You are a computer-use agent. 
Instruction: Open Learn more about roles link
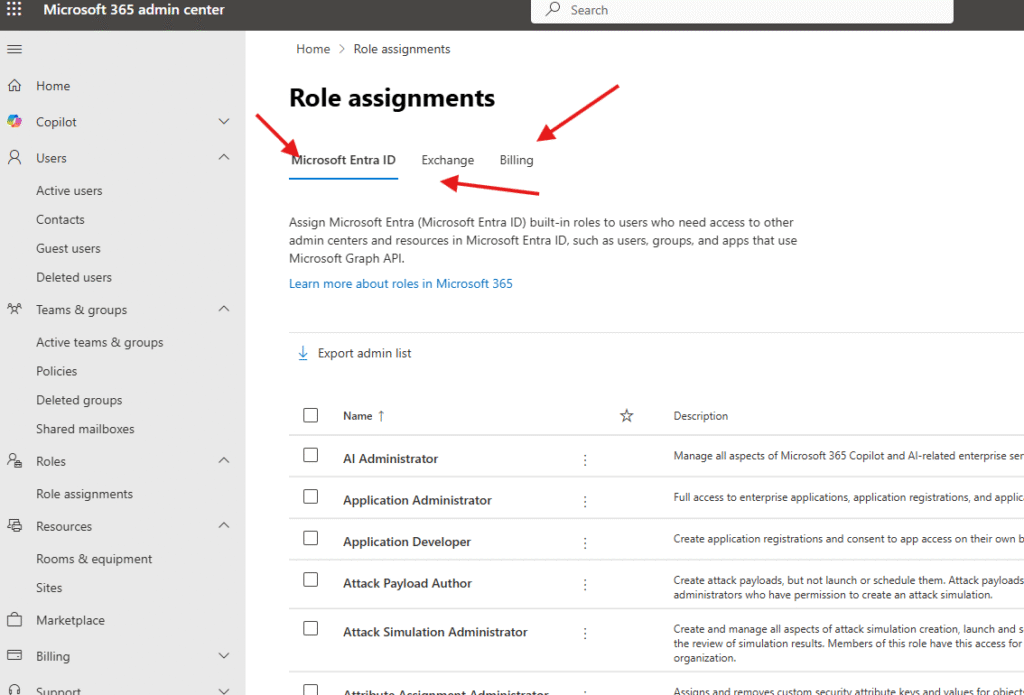pos(400,284)
